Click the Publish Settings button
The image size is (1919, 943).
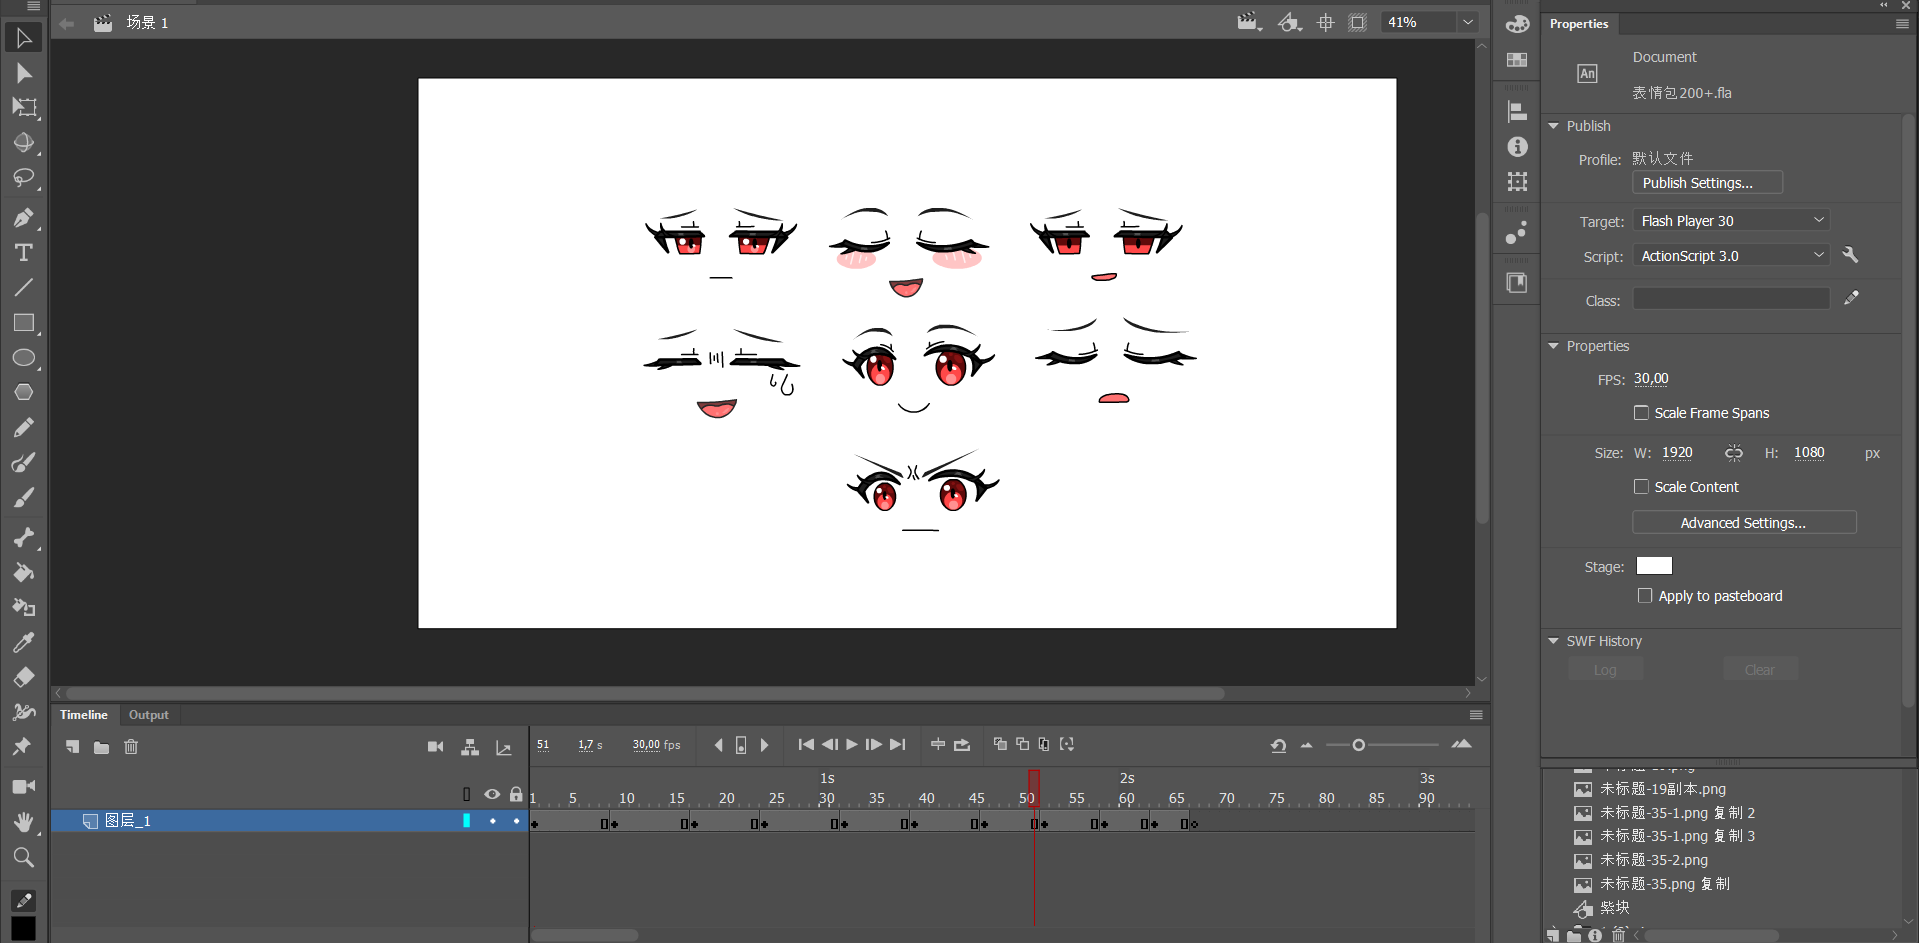(1707, 183)
